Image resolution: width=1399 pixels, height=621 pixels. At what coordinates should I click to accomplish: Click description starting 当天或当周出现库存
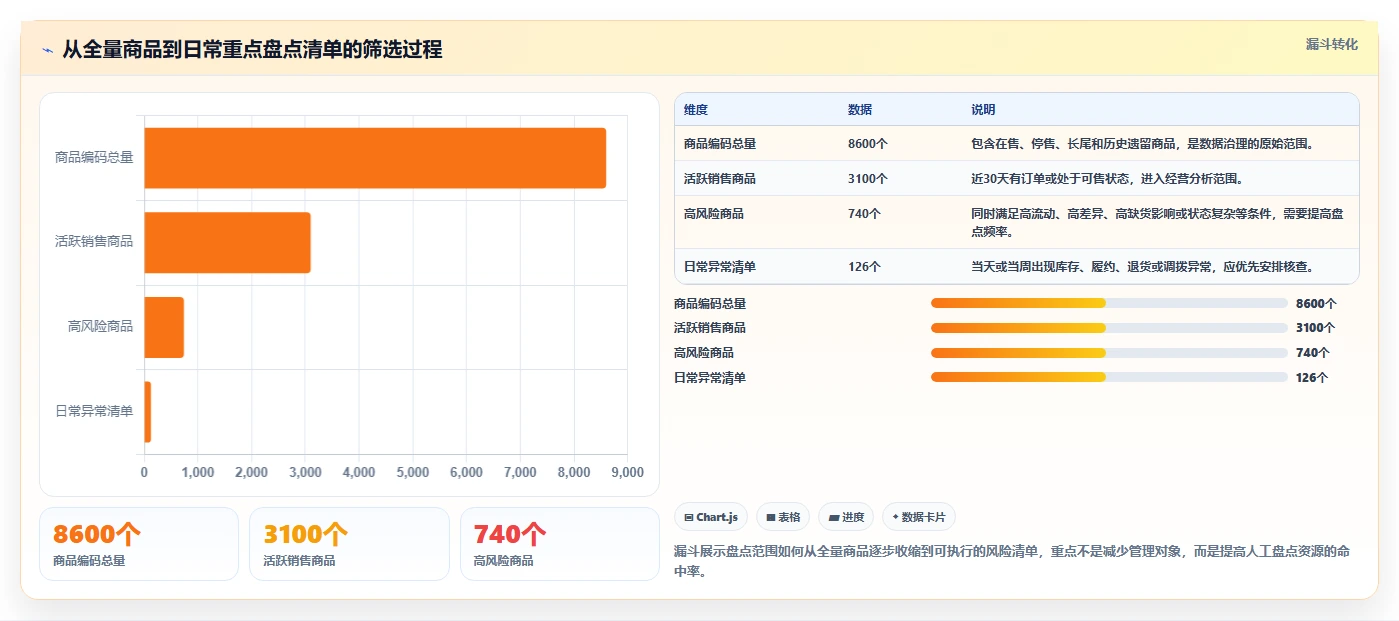pos(1142,267)
